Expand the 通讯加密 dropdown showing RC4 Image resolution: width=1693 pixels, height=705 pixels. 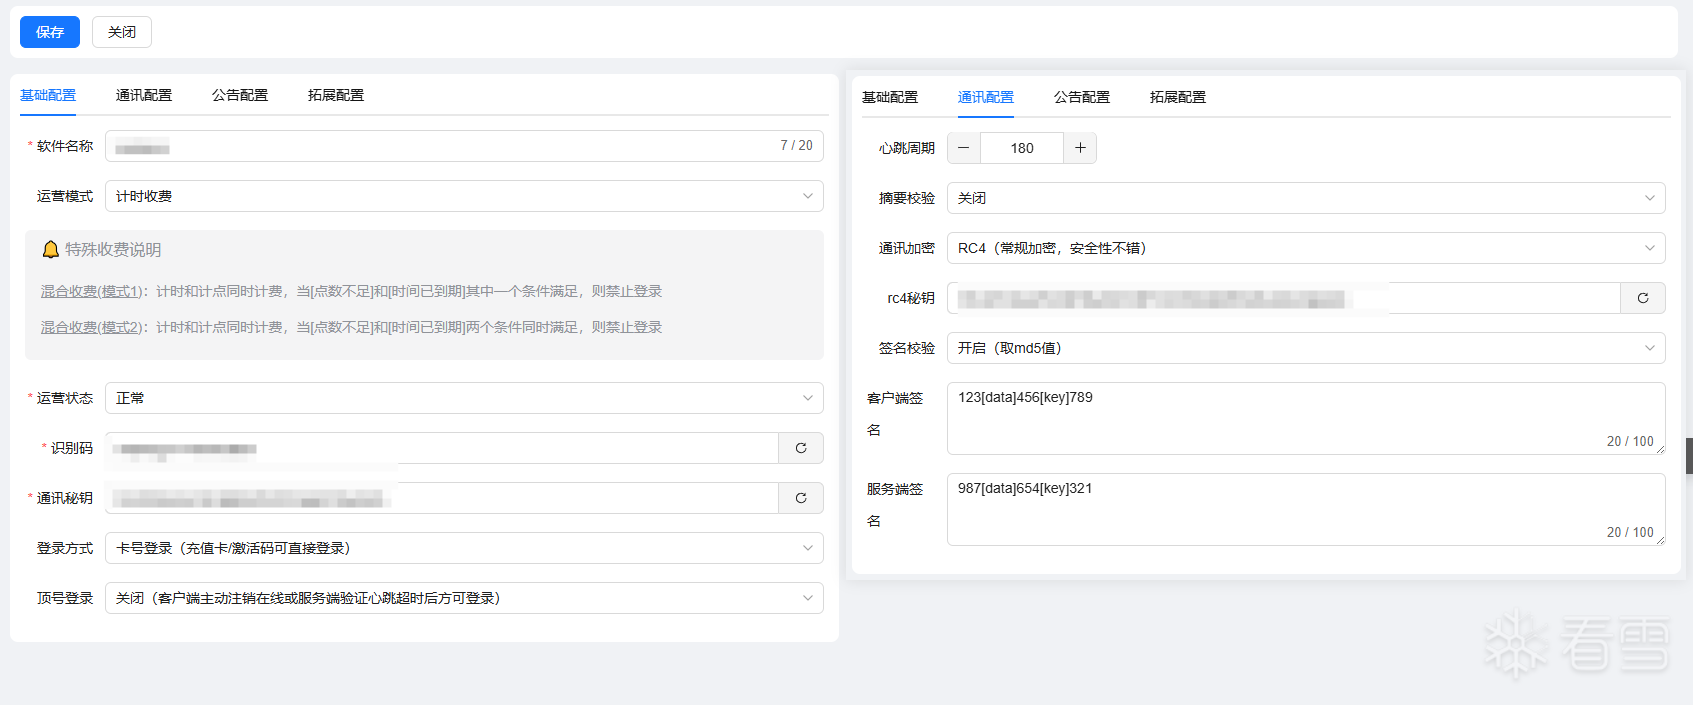coord(1306,248)
